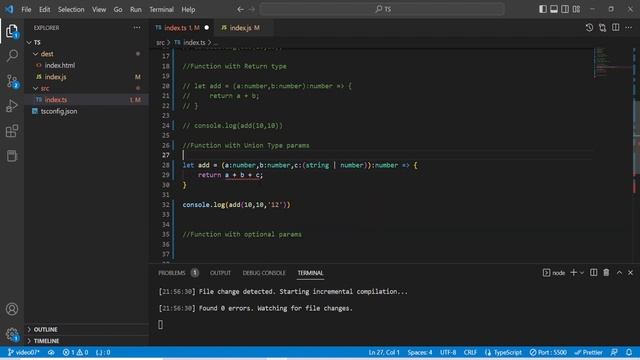Go forward with the right arrow
Image resolution: width=640 pixels, height=360 pixels.
click(x=251, y=9)
